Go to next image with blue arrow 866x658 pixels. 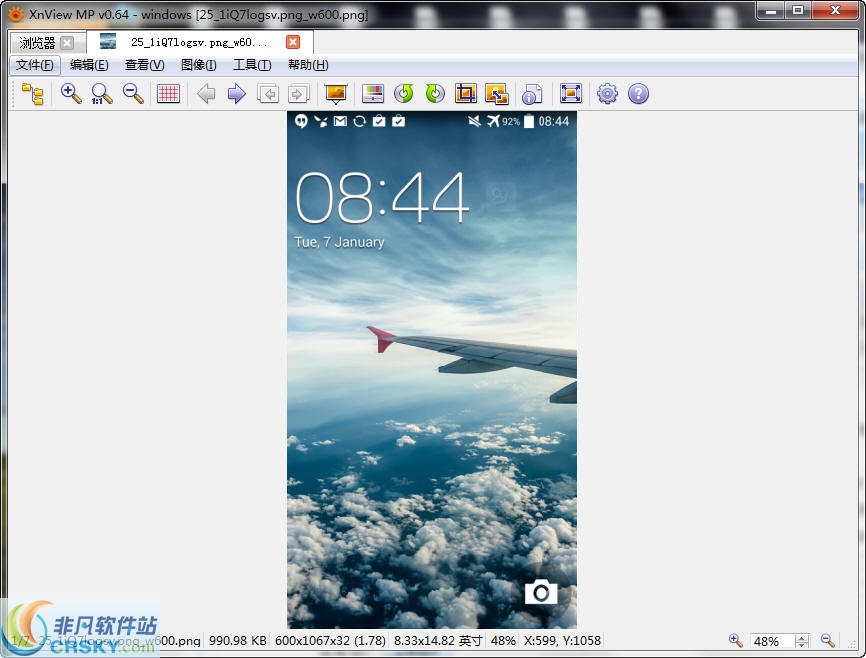pyautogui.click(x=237, y=94)
